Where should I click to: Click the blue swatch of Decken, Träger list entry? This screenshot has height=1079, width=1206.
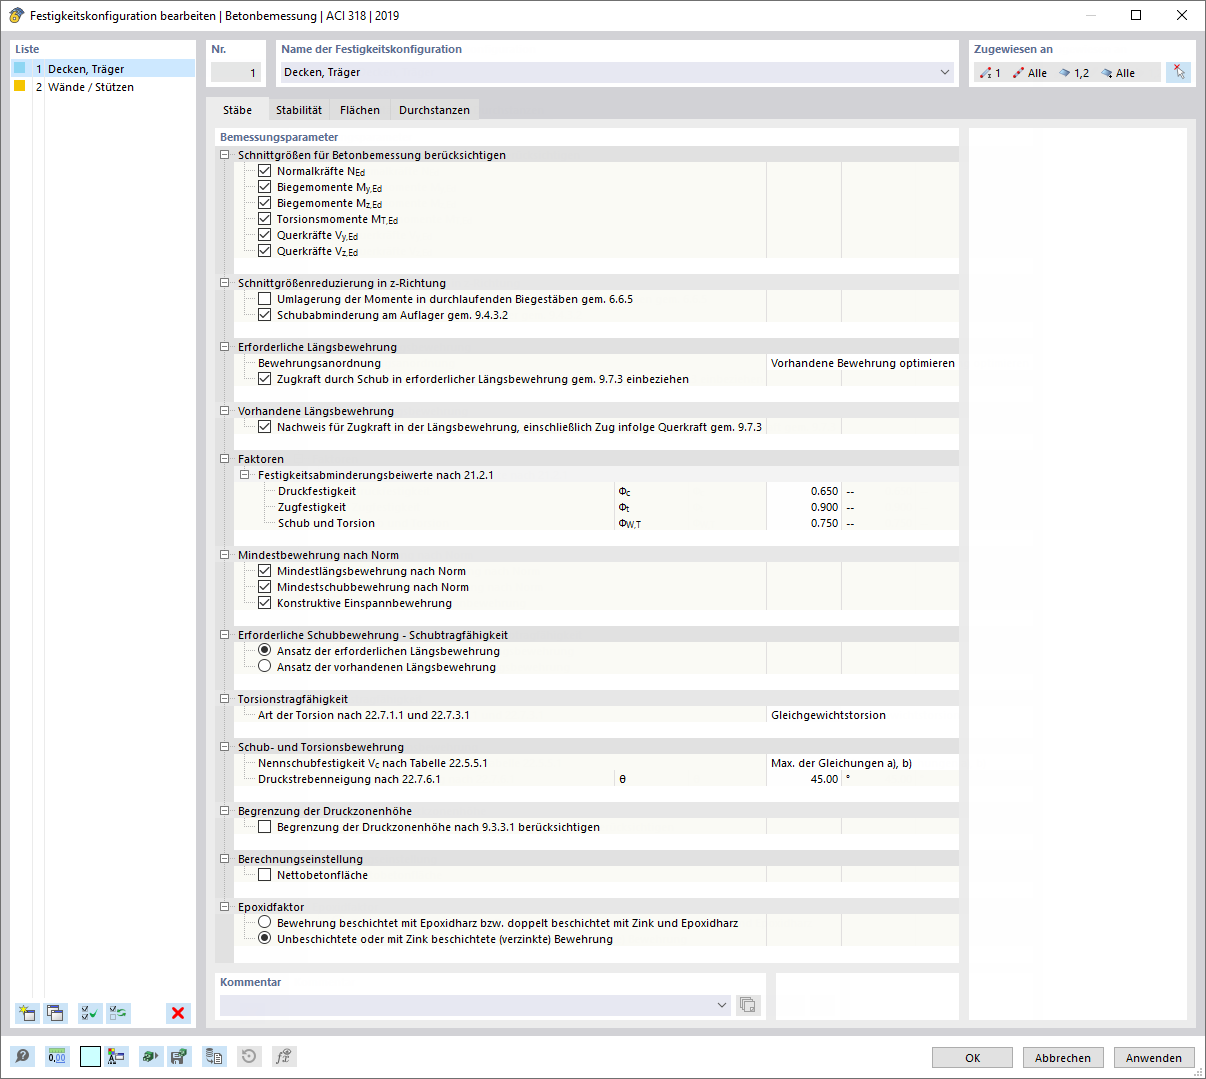pos(19,68)
